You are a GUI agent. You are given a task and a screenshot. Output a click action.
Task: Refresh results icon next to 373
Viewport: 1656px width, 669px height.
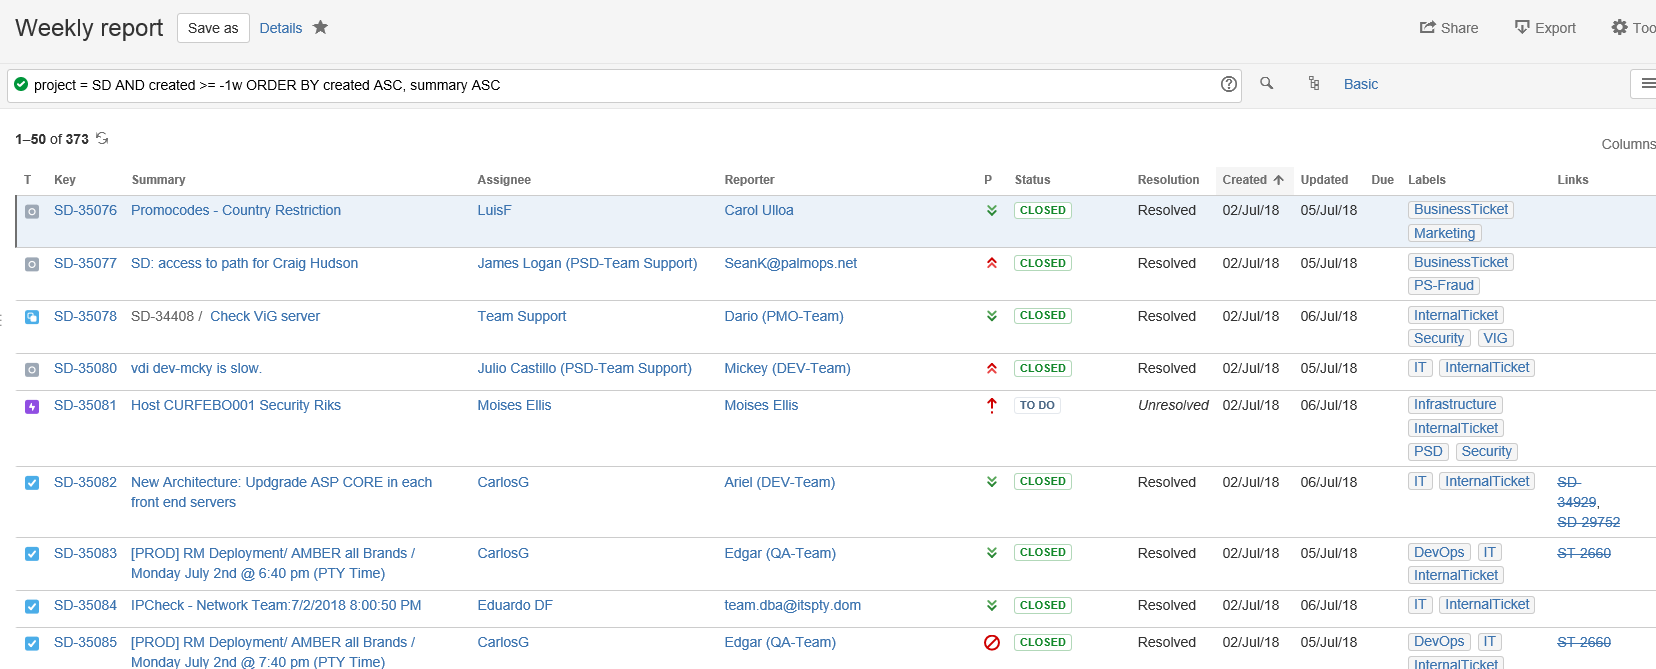point(102,138)
